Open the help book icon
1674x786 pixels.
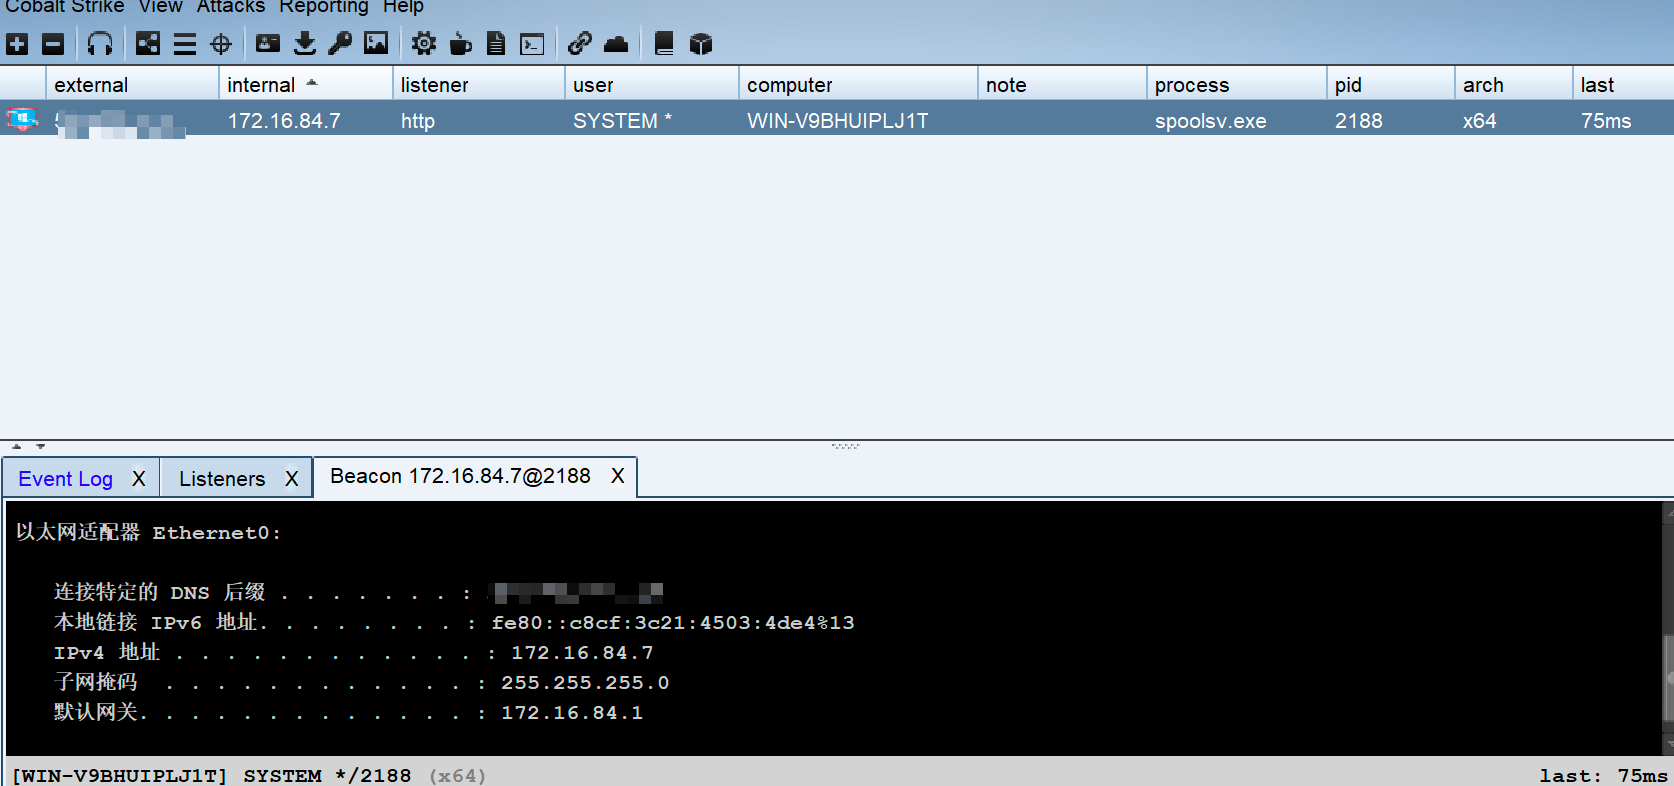tap(664, 43)
